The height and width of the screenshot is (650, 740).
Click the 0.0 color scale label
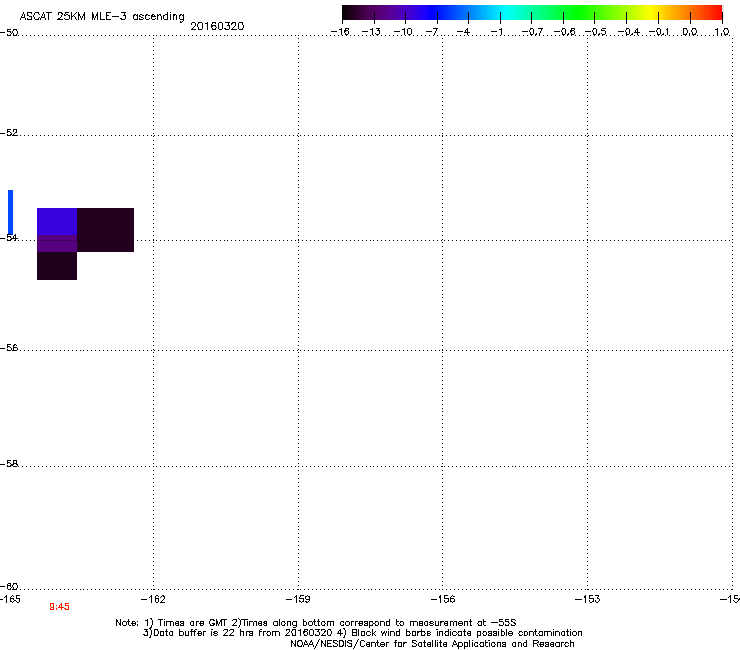click(690, 32)
